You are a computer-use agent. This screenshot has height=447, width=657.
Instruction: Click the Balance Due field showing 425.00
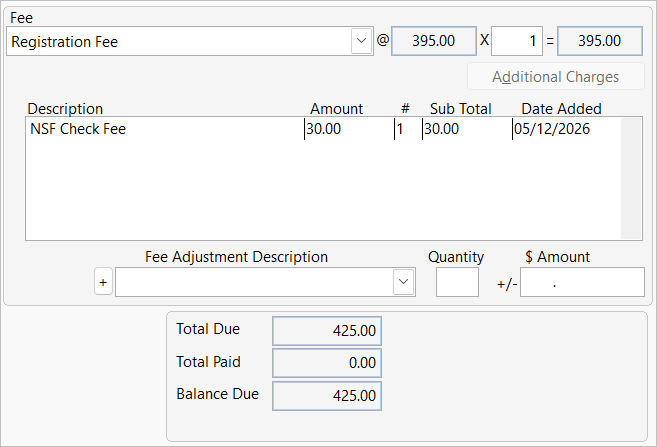pyautogui.click(x=327, y=395)
